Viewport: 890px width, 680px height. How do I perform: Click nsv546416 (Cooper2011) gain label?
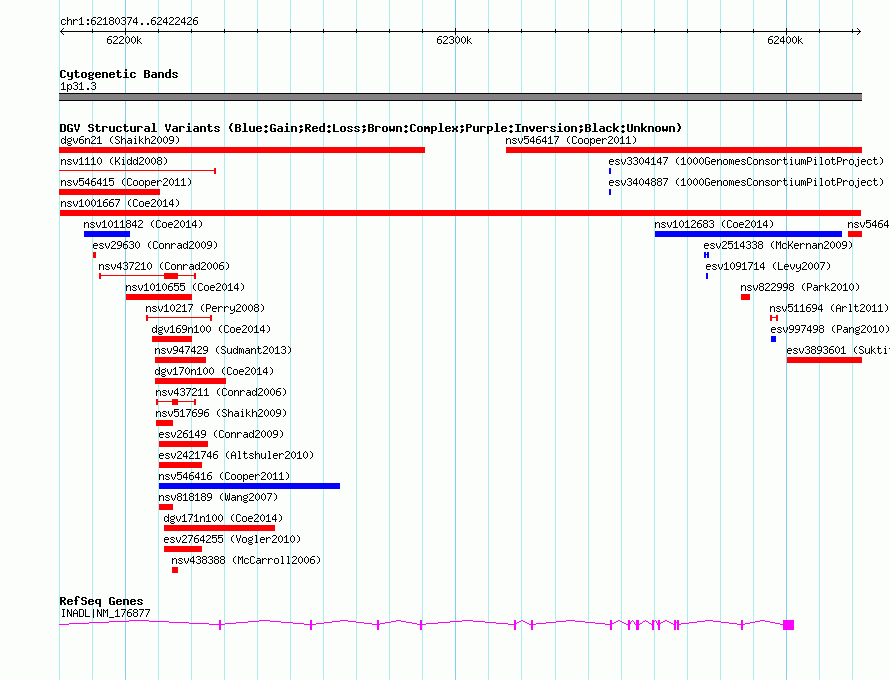point(224,476)
